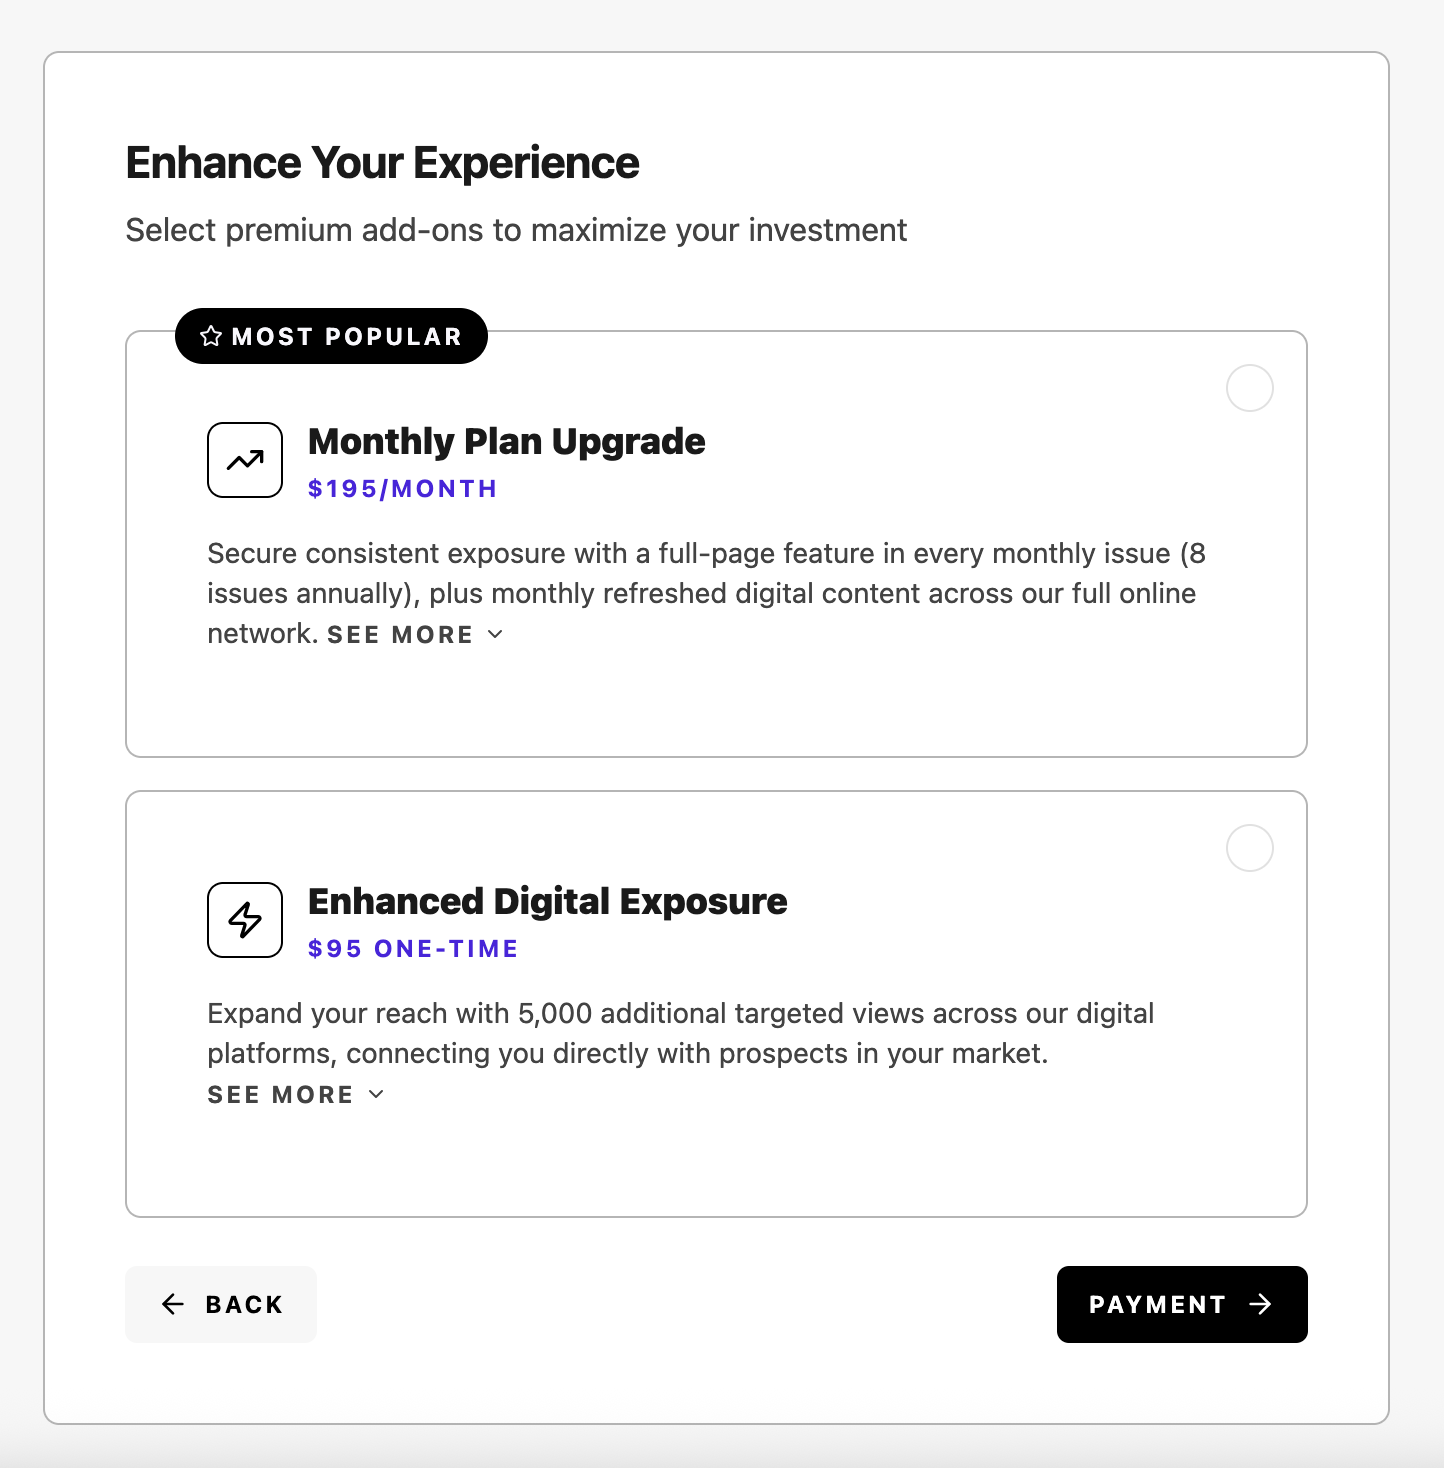Proceed with the Payment button

point(1181,1304)
